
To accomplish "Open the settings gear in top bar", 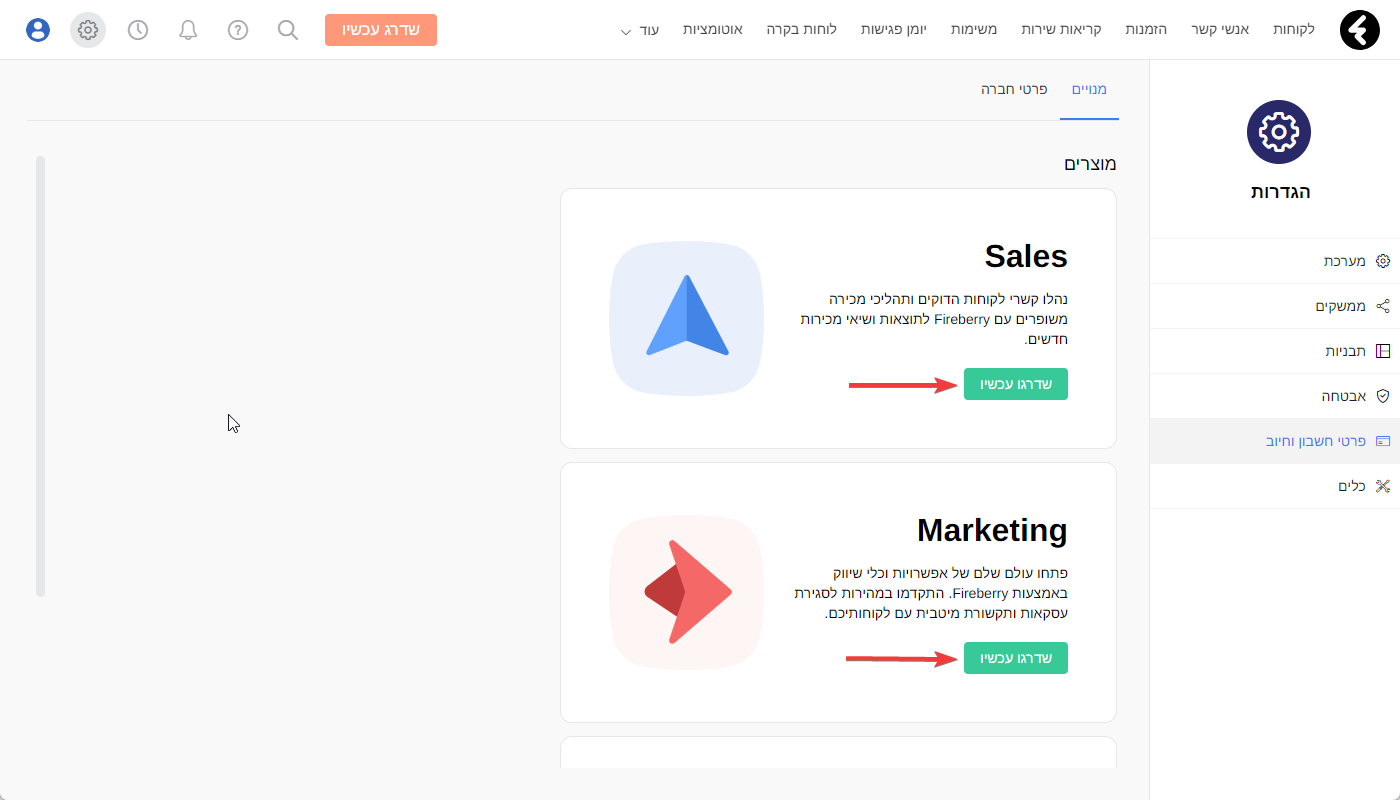I will click(x=88, y=30).
